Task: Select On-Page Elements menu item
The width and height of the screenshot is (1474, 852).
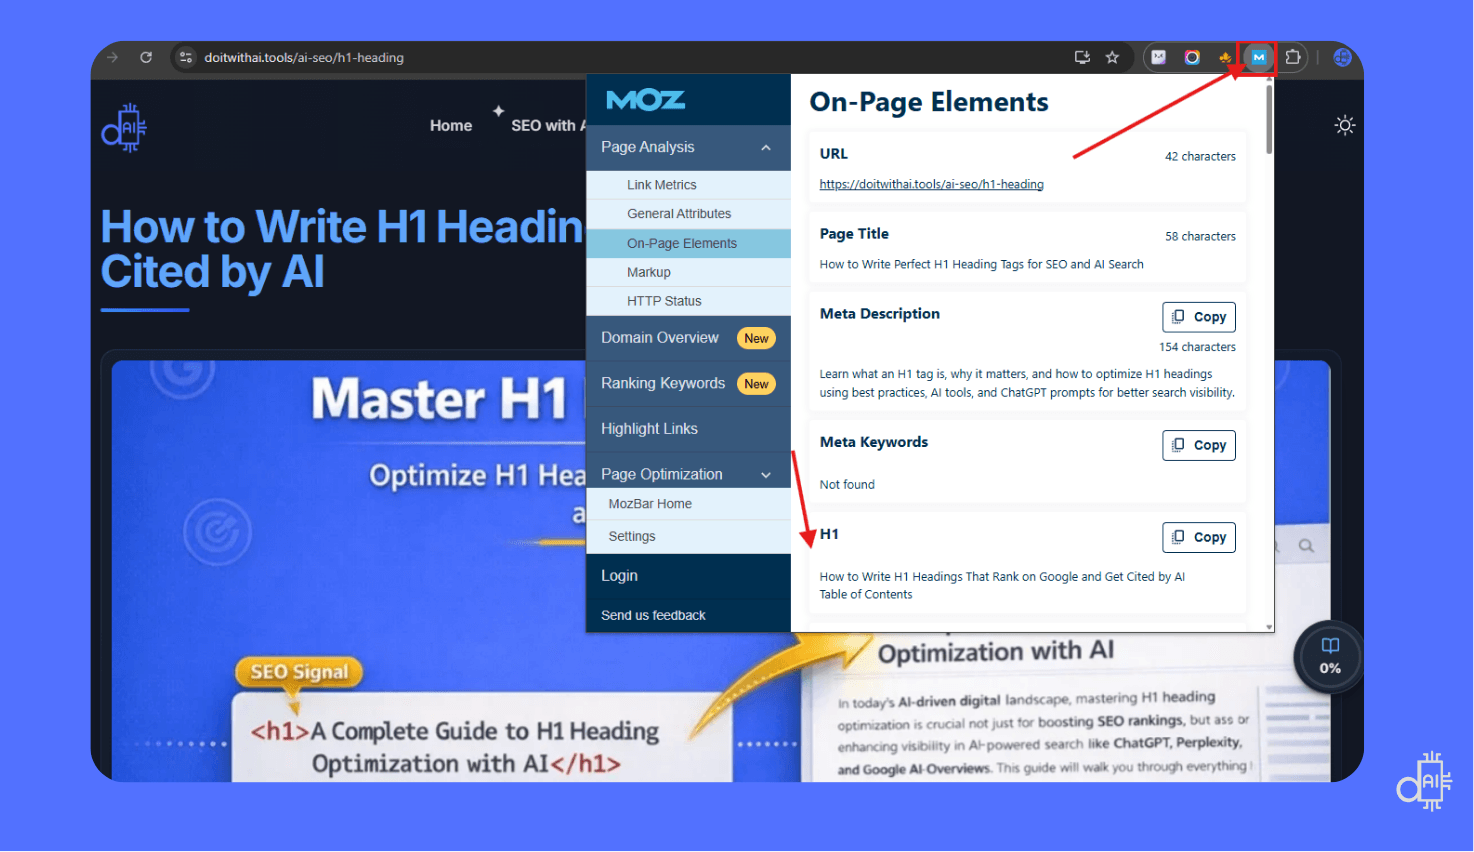Action: pos(682,243)
